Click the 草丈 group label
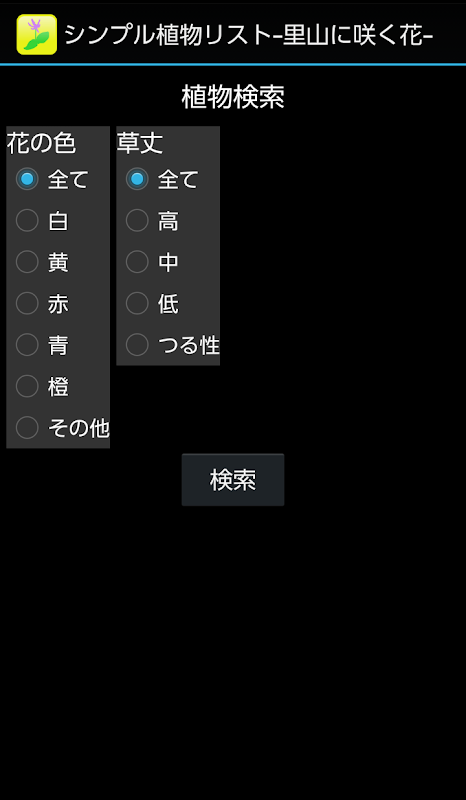 140,143
